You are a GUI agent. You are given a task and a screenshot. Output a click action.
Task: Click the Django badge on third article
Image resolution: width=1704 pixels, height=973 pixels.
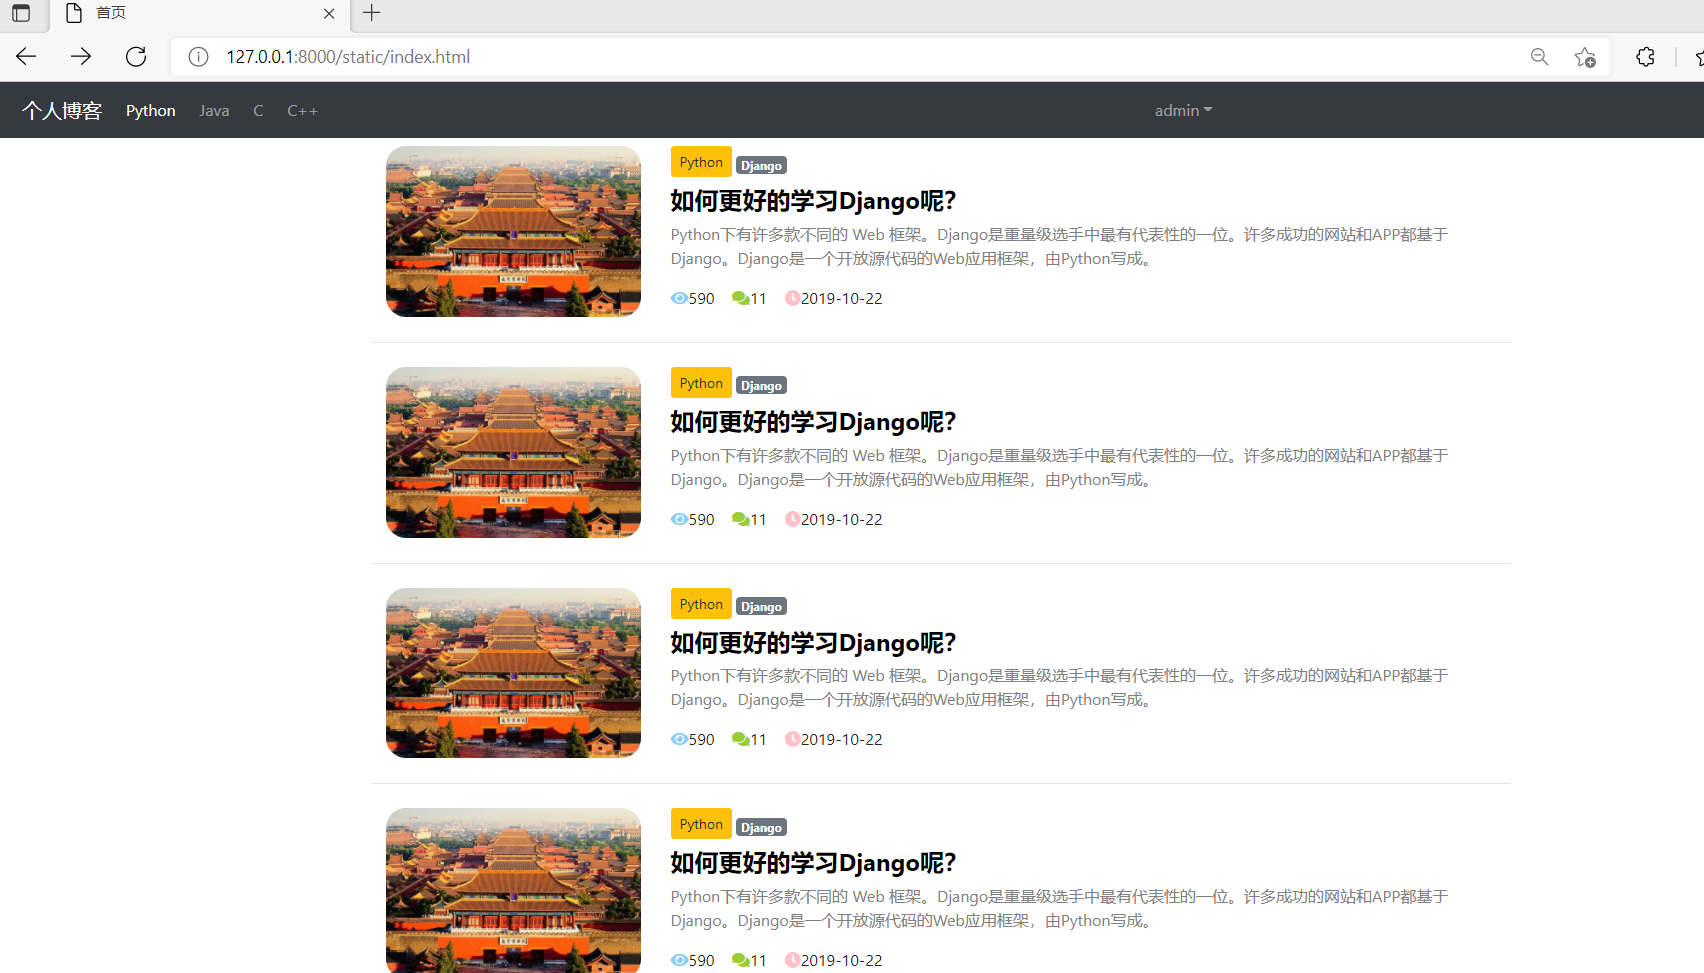point(761,607)
